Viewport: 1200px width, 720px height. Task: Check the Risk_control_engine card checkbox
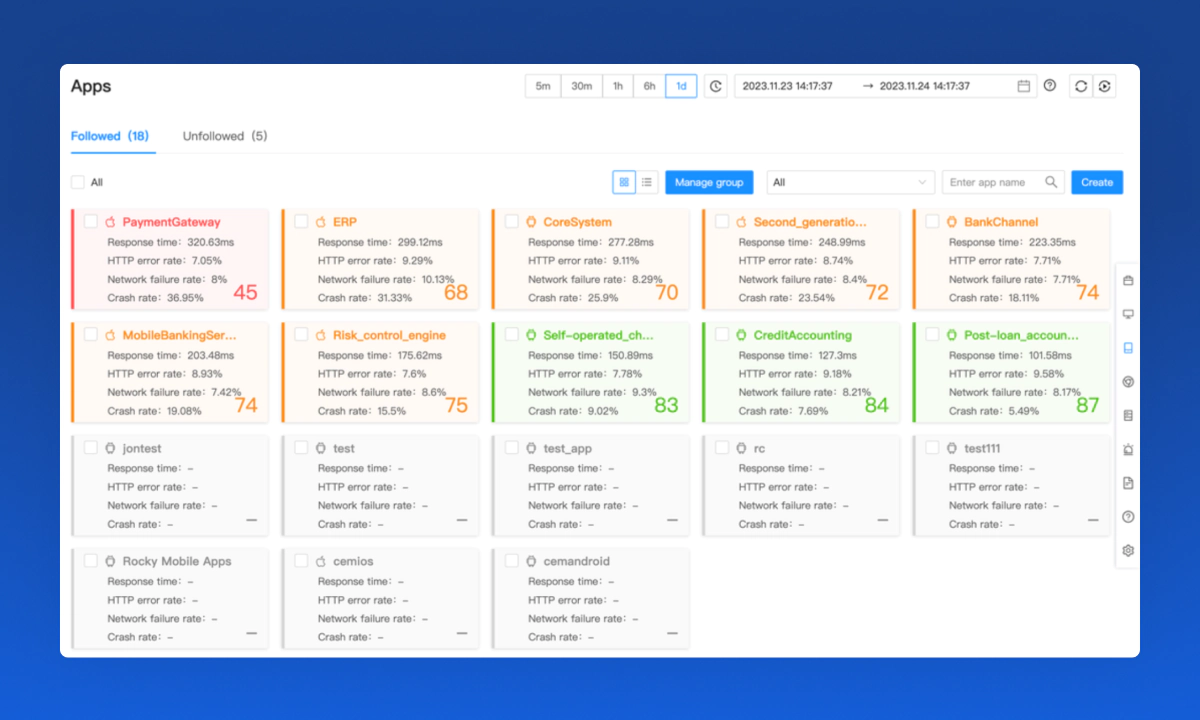click(x=301, y=334)
